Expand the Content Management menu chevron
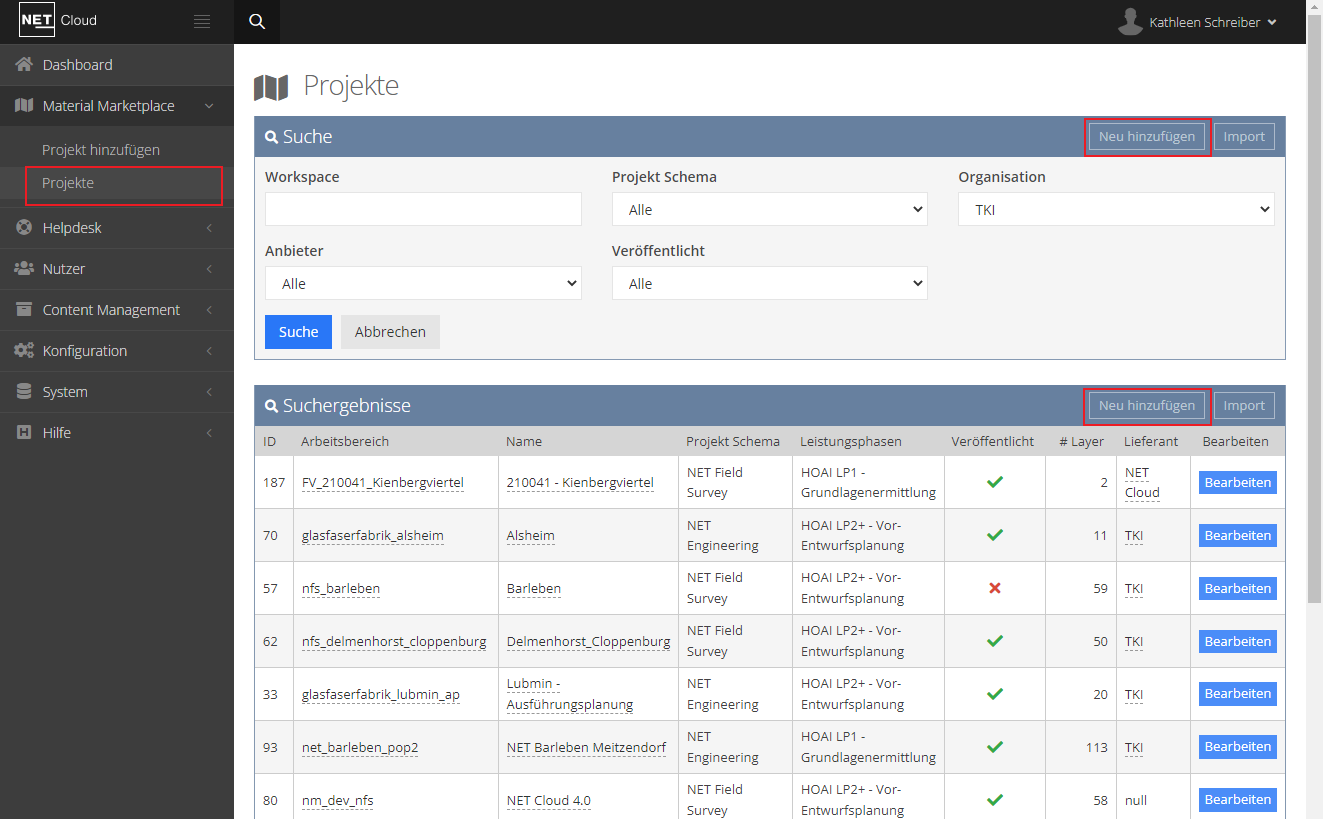The image size is (1323, 819). [x=209, y=310]
